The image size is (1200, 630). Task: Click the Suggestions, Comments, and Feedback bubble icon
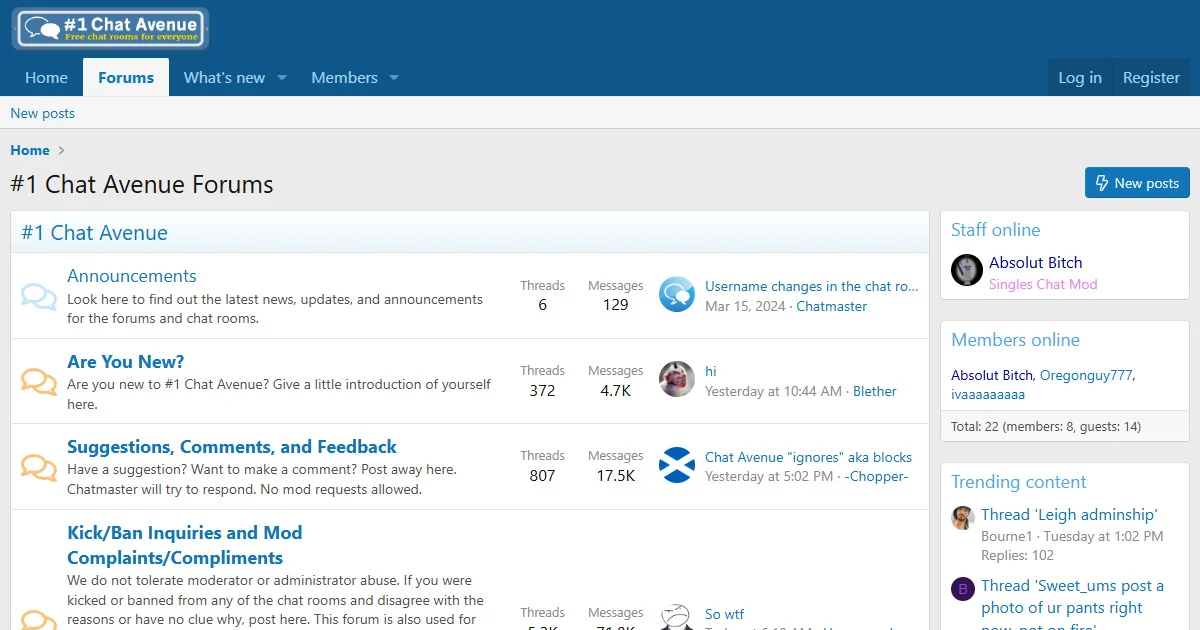click(x=39, y=466)
